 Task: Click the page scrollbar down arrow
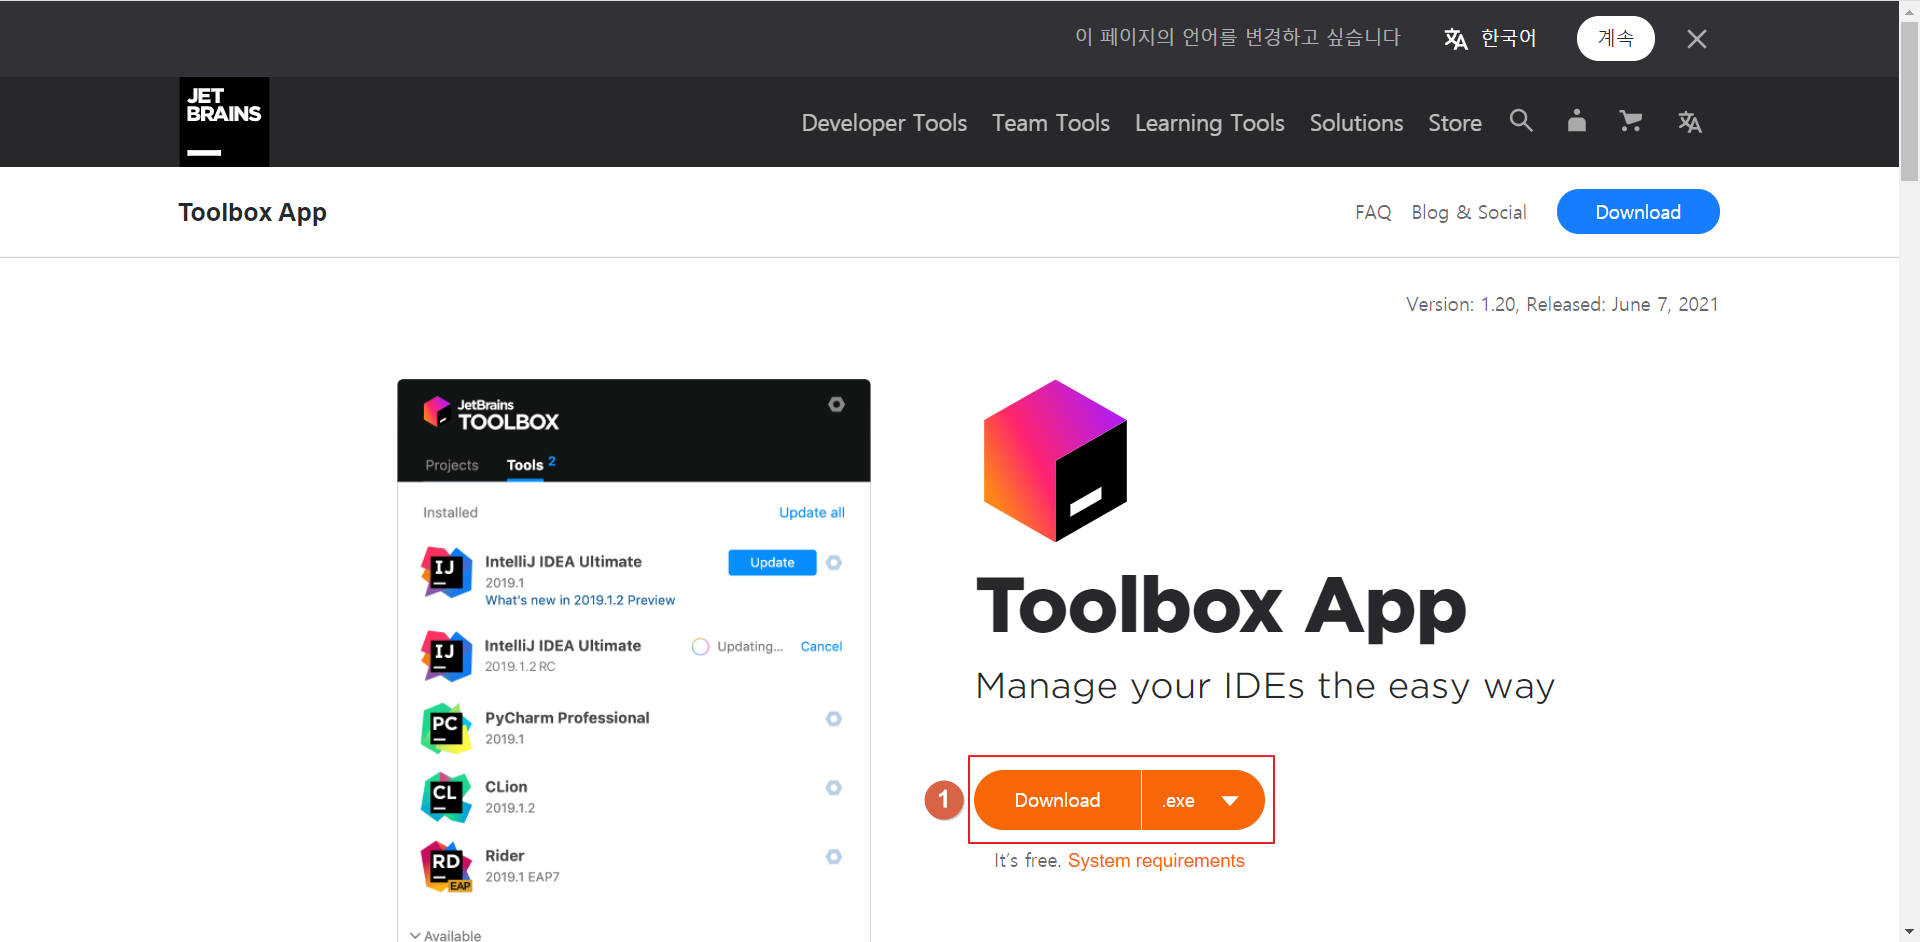coord(1909,932)
